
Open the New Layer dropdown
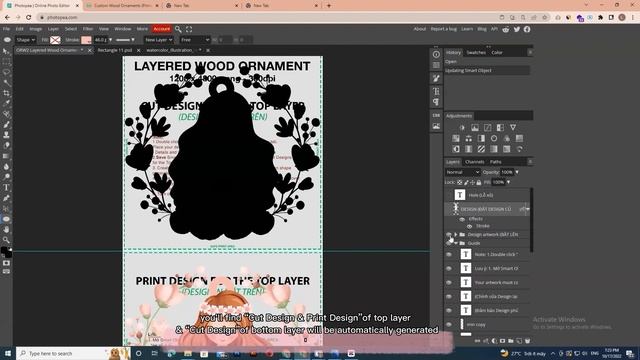(x=158, y=40)
